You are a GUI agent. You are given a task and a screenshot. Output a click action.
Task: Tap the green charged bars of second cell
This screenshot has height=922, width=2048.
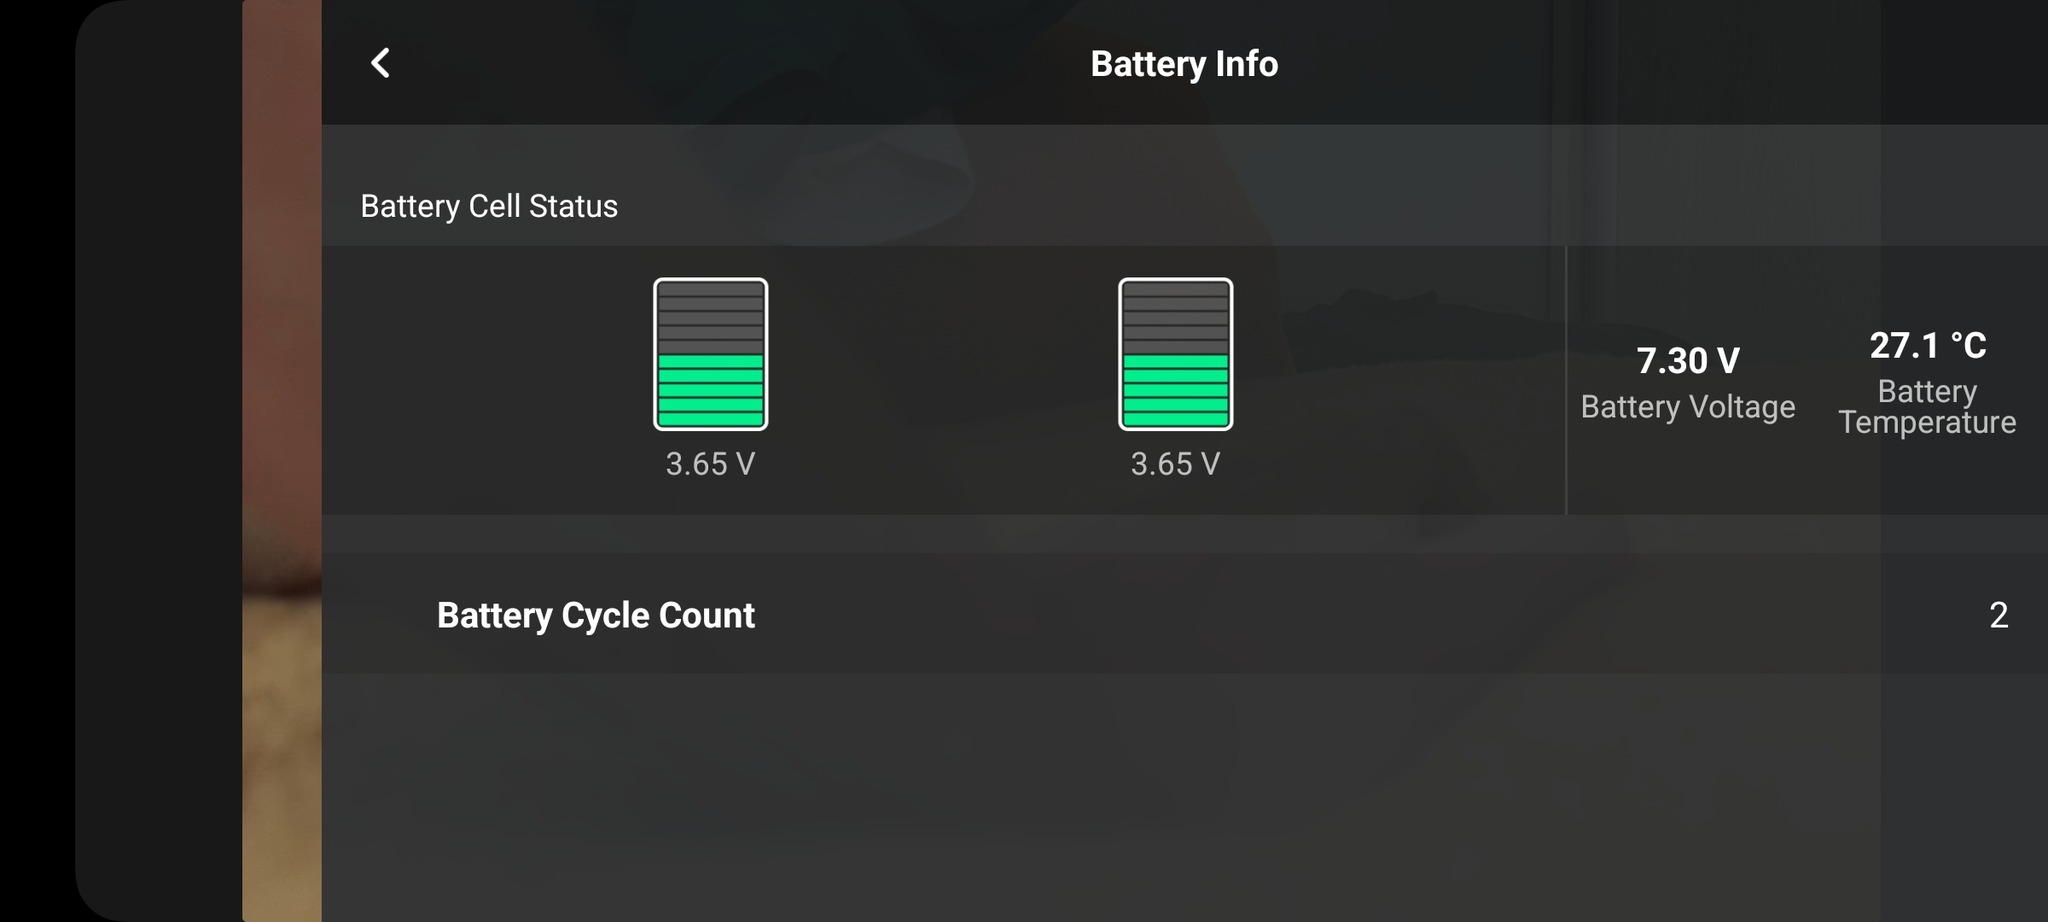coord(1175,391)
